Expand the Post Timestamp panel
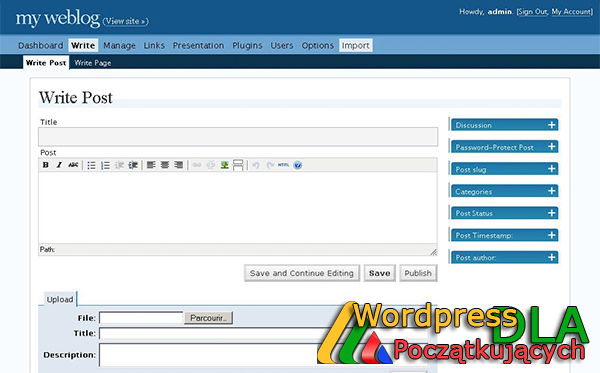Viewport: 600px width, 373px height. point(504,235)
